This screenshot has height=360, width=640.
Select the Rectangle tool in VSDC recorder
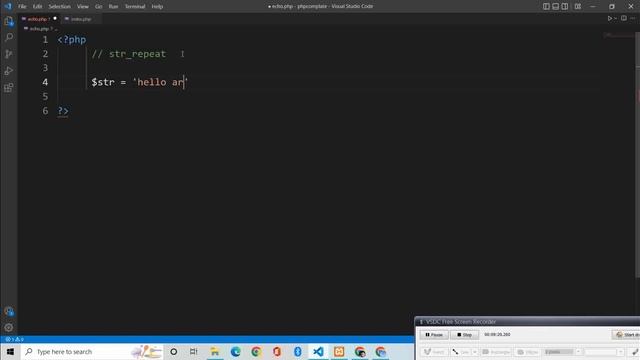(x=496, y=352)
